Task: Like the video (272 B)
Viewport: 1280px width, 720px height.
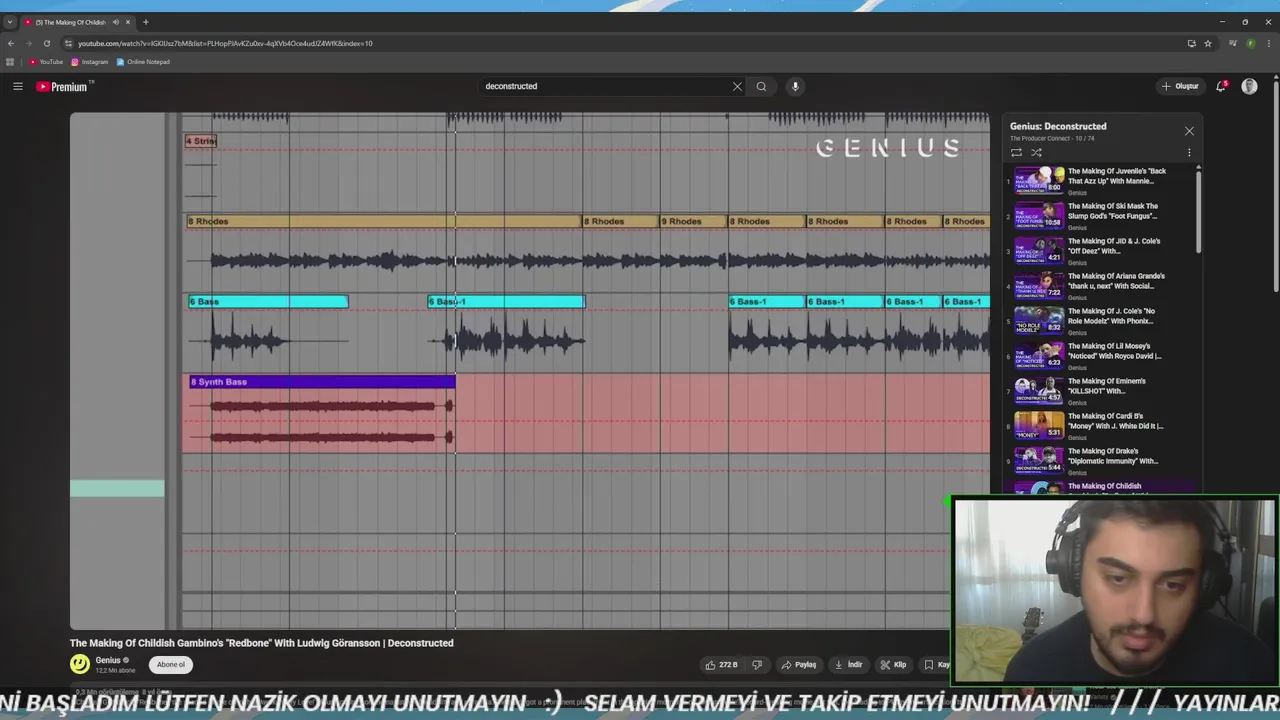Action: [722, 665]
